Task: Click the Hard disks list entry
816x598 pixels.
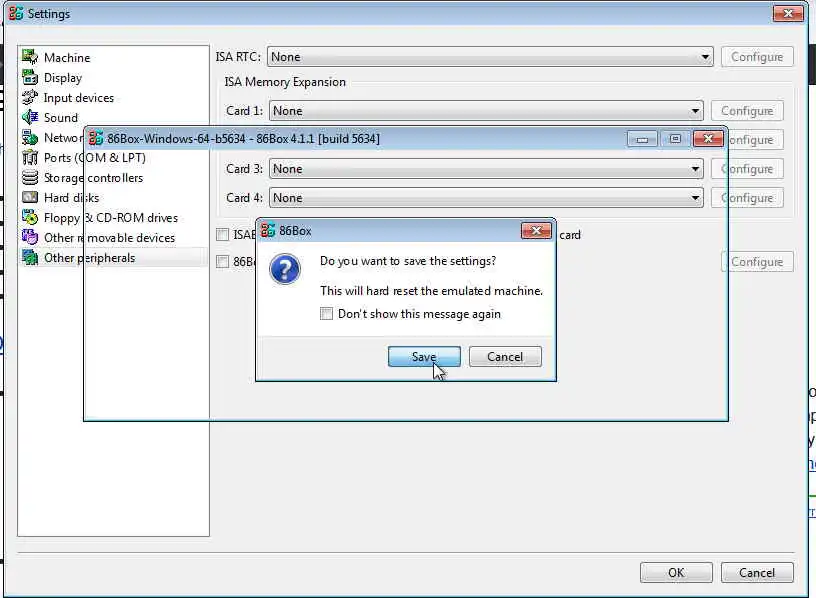Action: tap(71, 198)
